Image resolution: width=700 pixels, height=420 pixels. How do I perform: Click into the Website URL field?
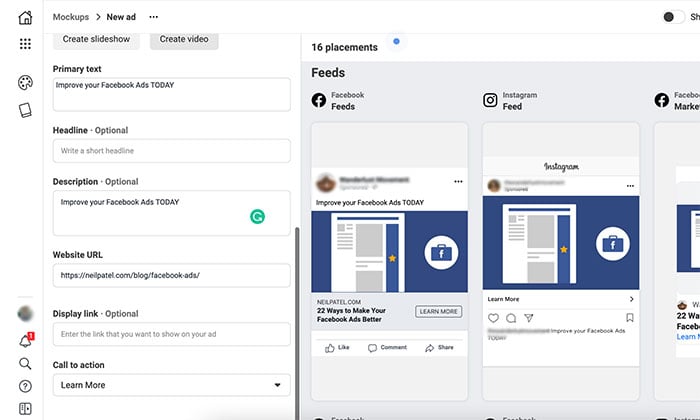coord(171,275)
